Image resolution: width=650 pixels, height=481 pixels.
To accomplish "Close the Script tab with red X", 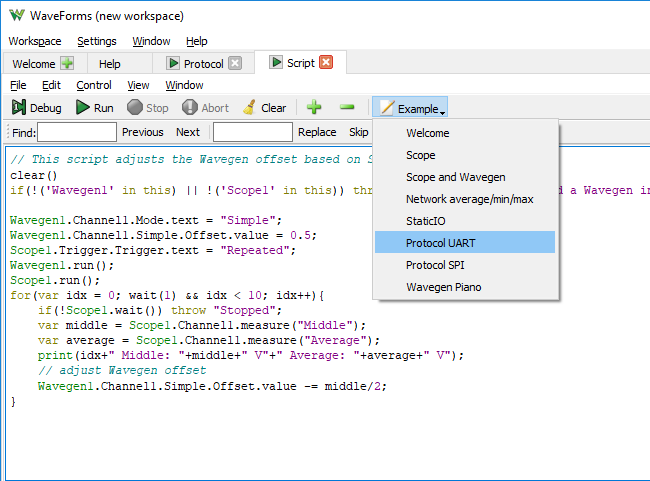I will (326, 63).
